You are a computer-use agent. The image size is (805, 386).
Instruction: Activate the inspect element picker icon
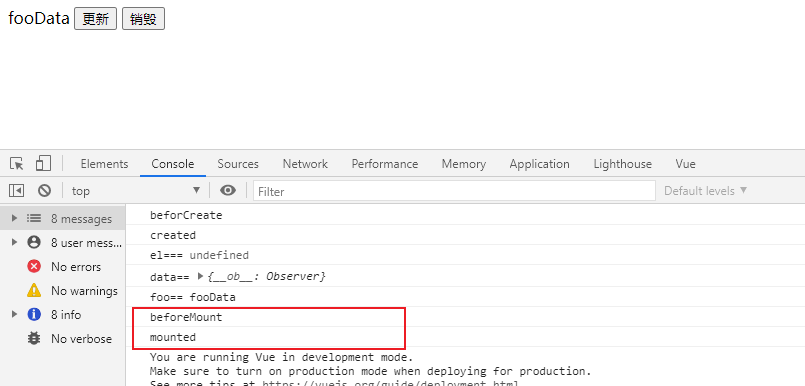[x=16, y=164]
